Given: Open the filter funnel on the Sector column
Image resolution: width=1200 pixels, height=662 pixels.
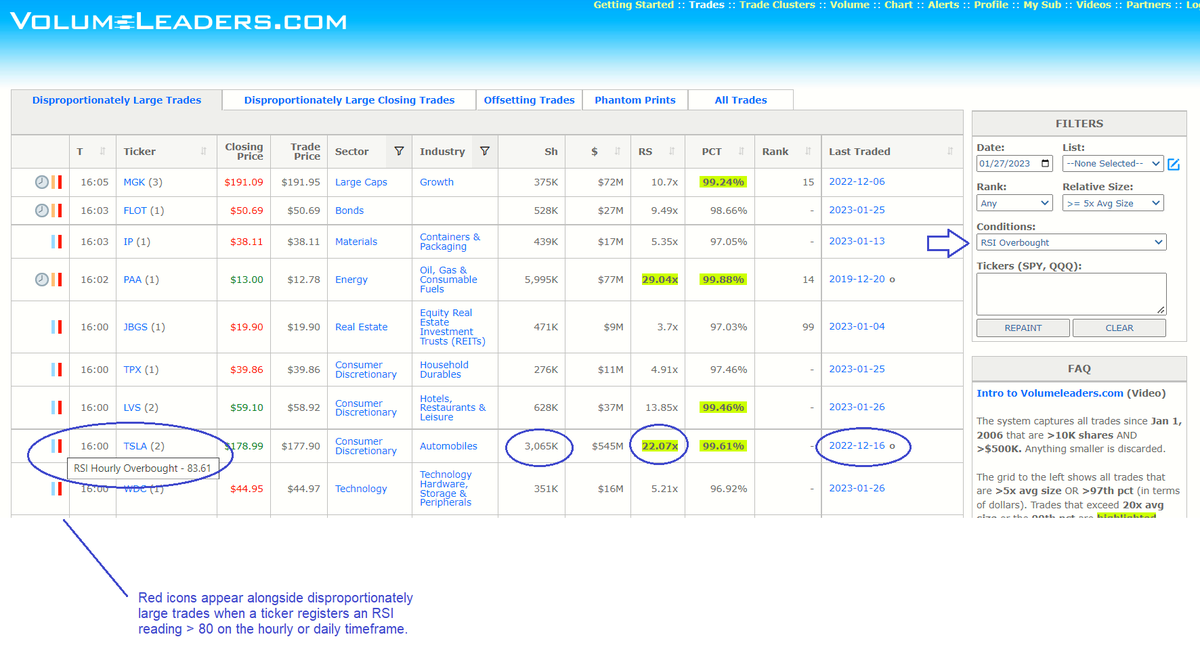Looking at the screenshot, I should click(399, 150).
